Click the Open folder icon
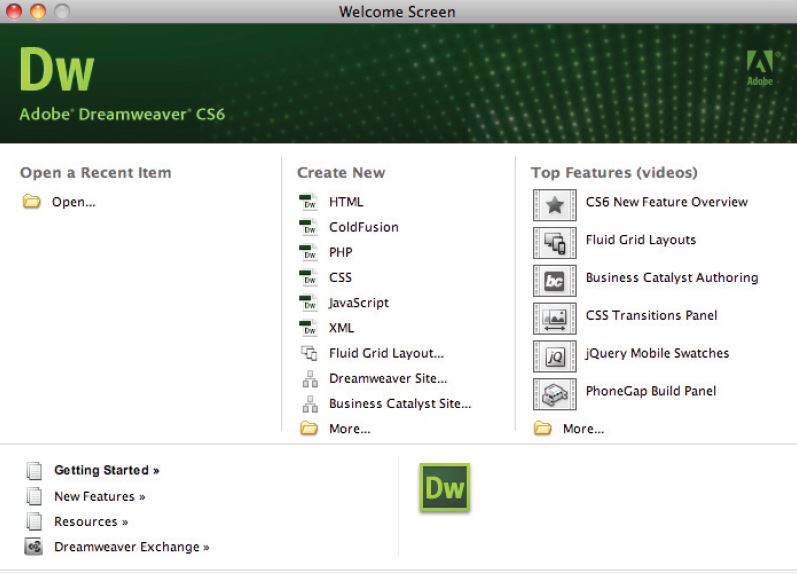 point(32,202)
